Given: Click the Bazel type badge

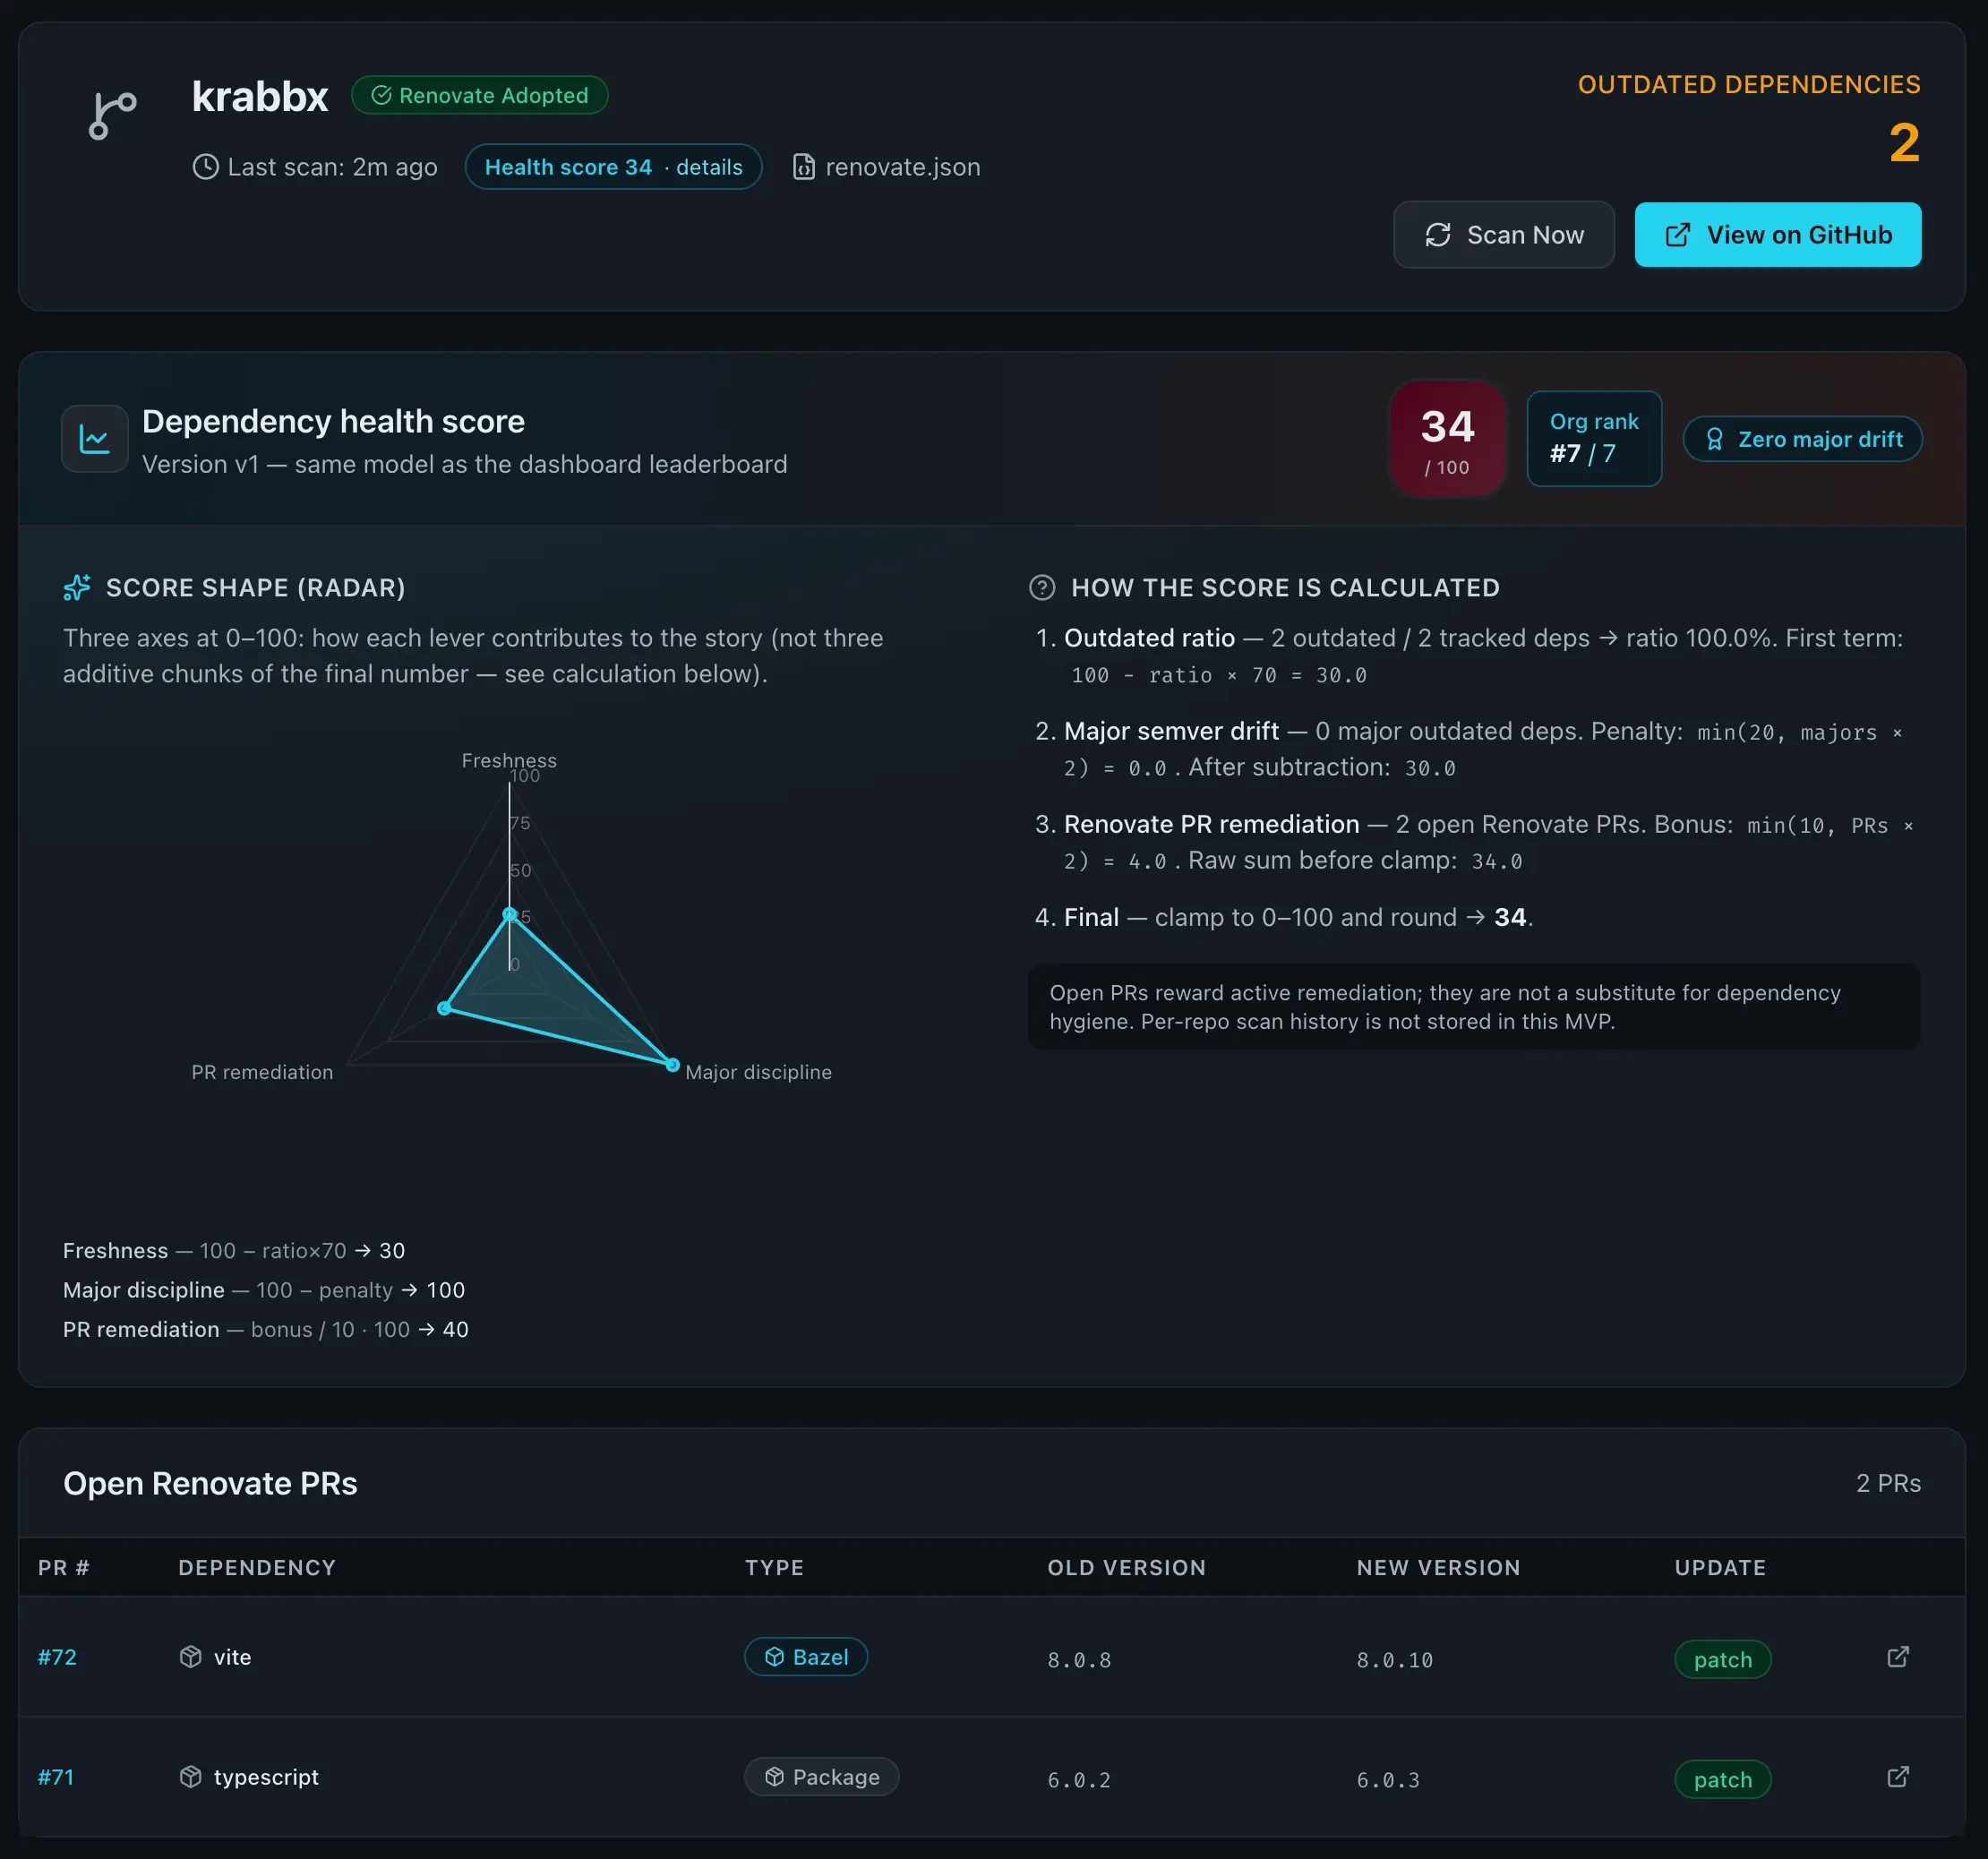Looking at the screenshot, I should (806, 1657).
